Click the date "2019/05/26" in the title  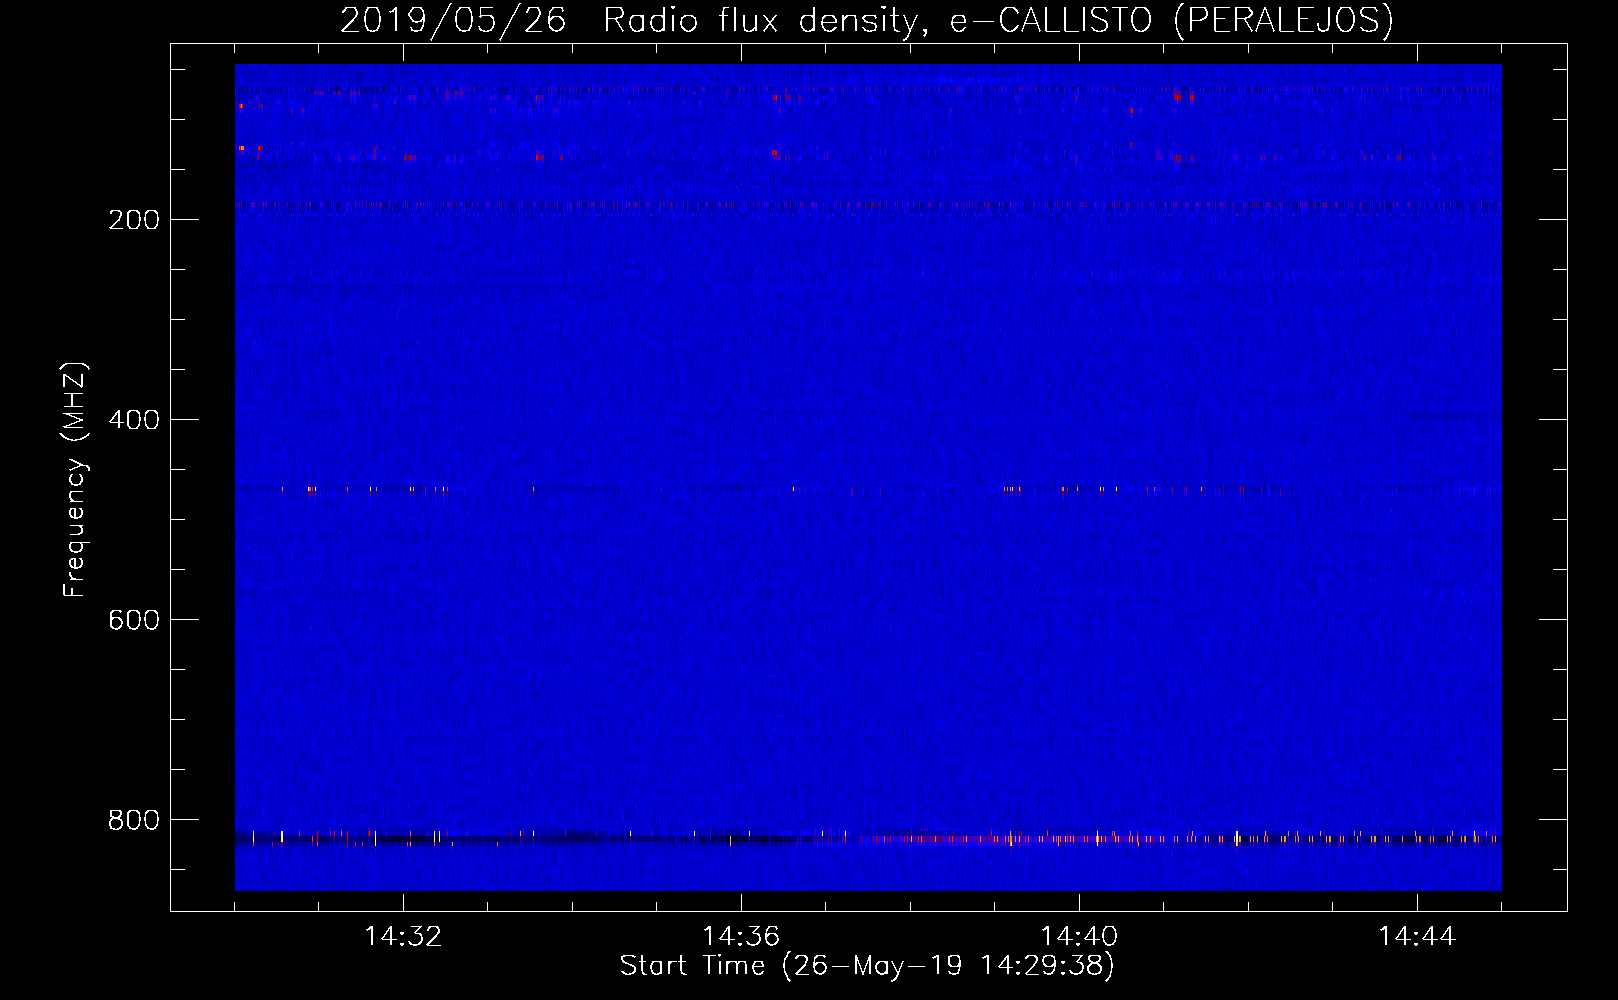pyautogui.click(x=453, y=20)
